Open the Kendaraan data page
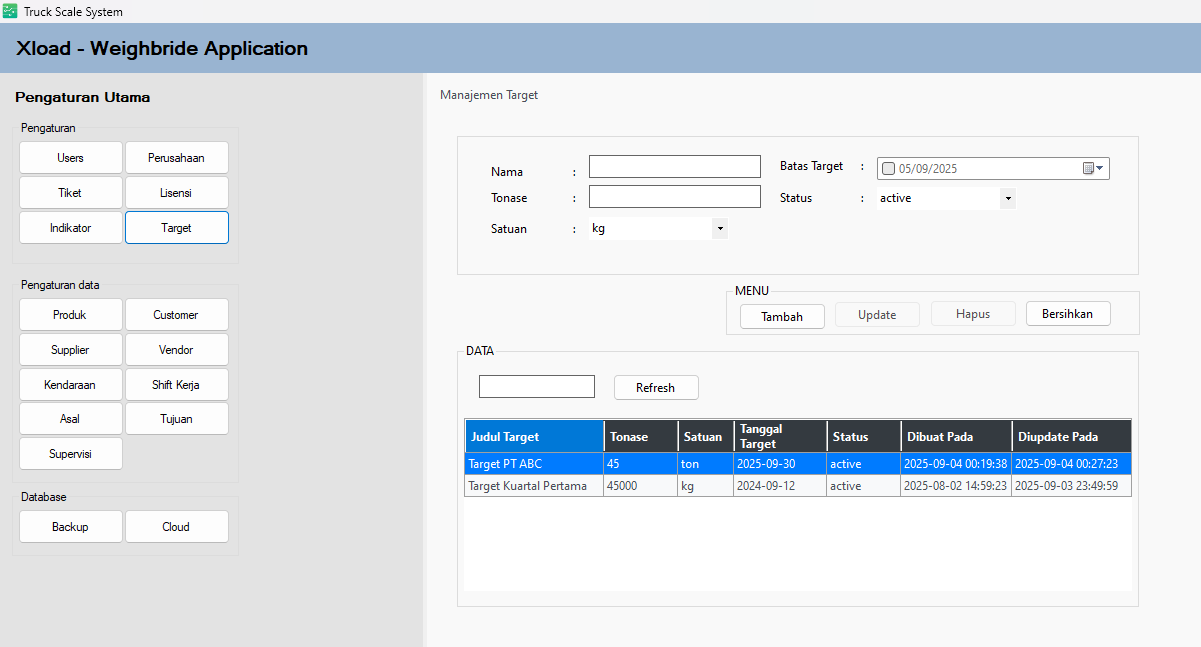 coord(70,385)
